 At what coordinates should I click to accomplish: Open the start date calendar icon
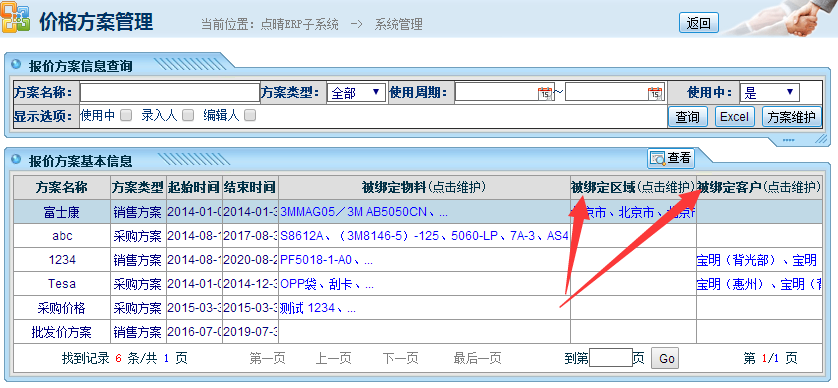[545, 93]
